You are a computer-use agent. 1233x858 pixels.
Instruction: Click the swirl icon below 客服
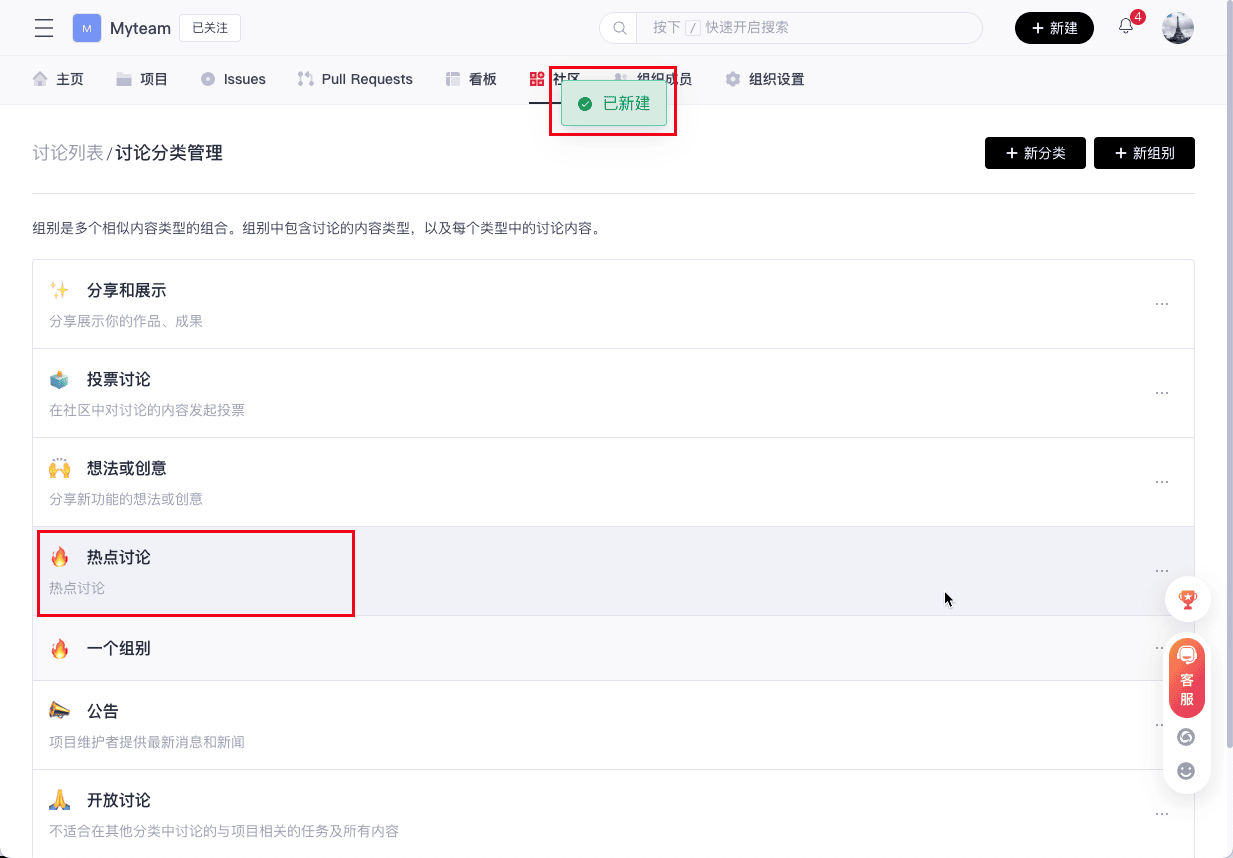[x=1187, y=737]
